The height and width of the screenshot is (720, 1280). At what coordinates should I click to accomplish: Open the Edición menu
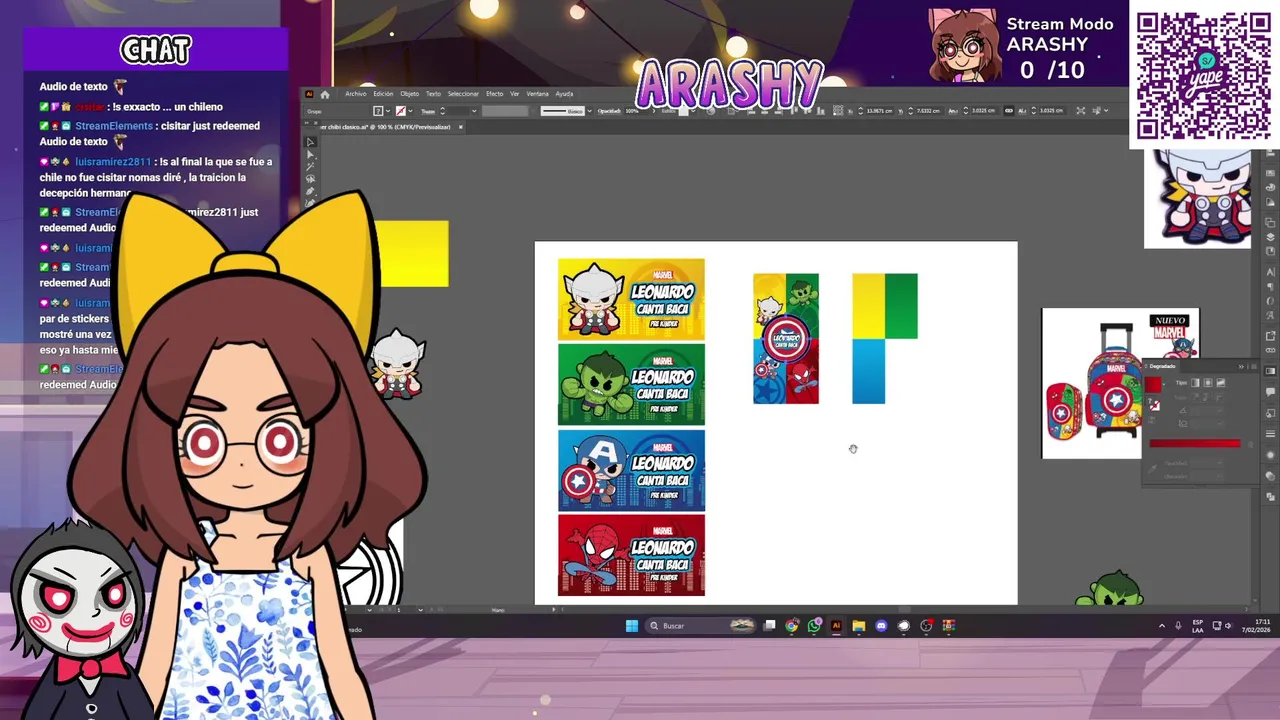click(x=383, y=94)
